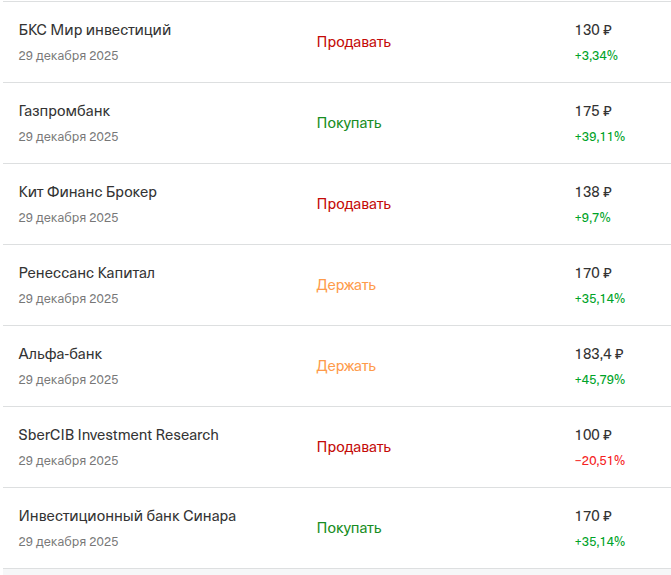Select the 183,4 ₽ target price
Image resolution: width=671 pixels, height=575 pixels.
(x=599, y=354)
